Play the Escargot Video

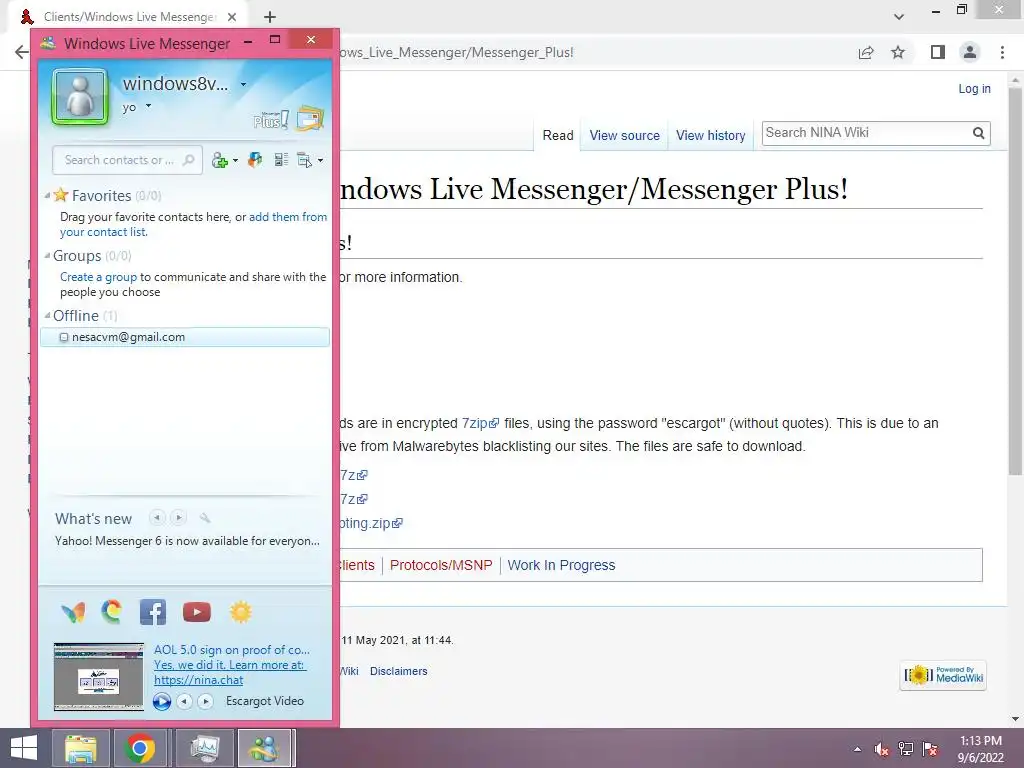(x=162, y=701)
